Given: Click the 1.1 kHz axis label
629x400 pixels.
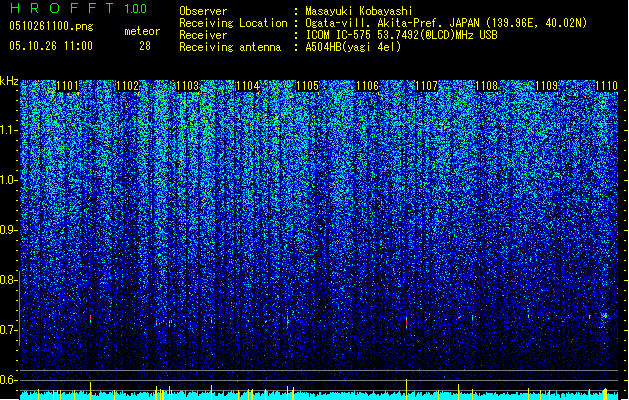Looking at the screenshot, I should (9, 130).
